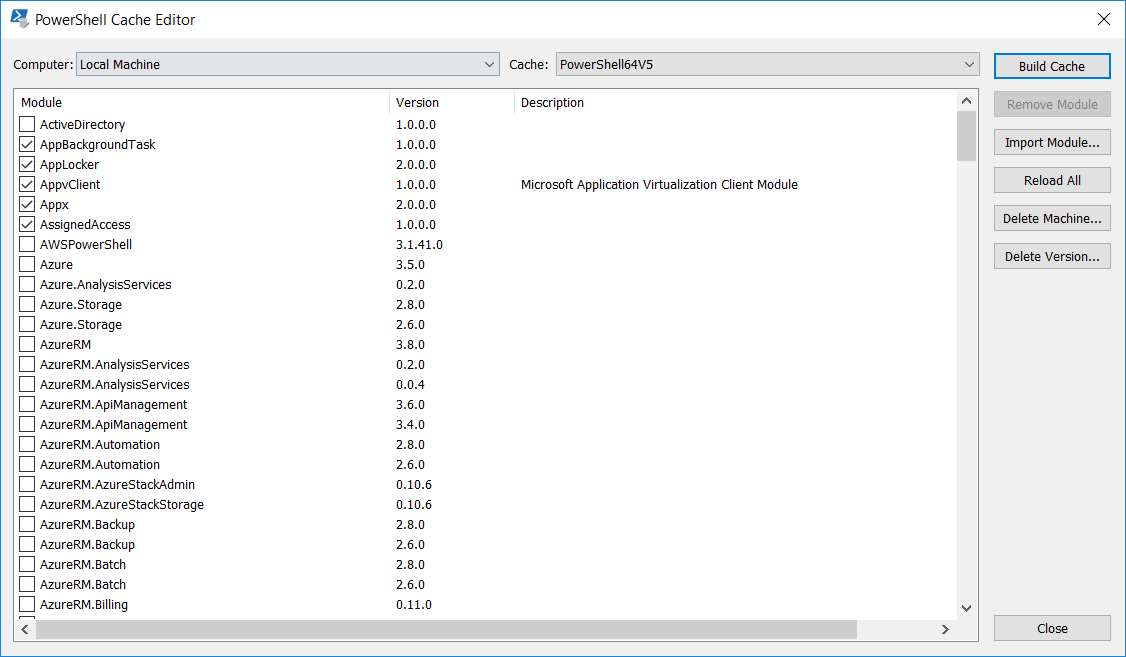The image size is (1126, 657).
Task: Click the horizontal scrollbar right arrow
Action: coord(946,630)
